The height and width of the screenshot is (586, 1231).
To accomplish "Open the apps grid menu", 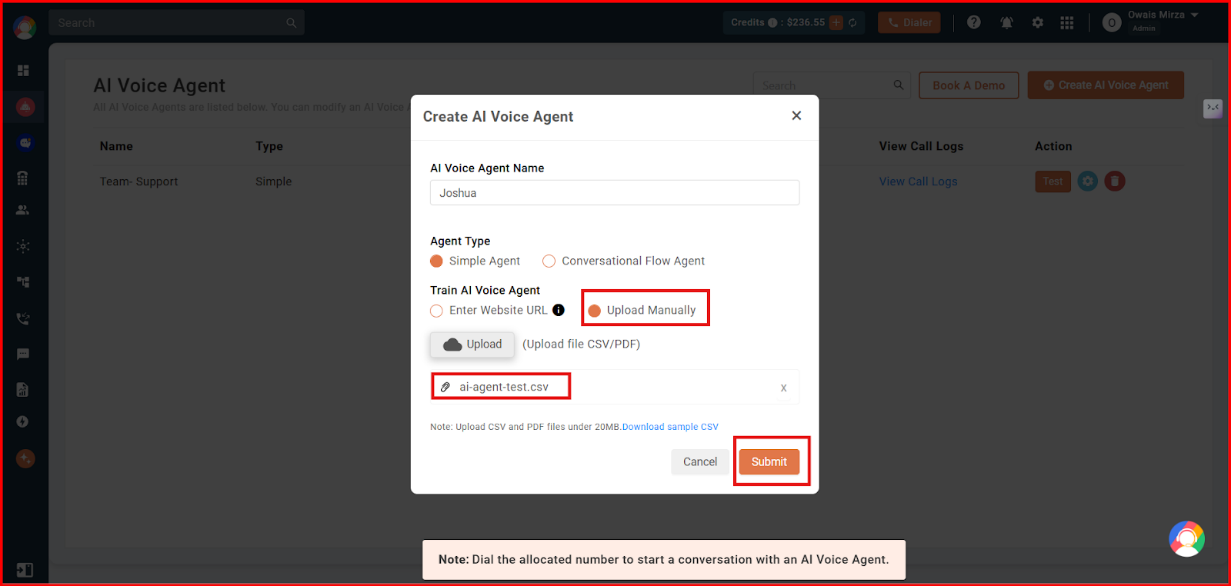I will [1067, 22].
